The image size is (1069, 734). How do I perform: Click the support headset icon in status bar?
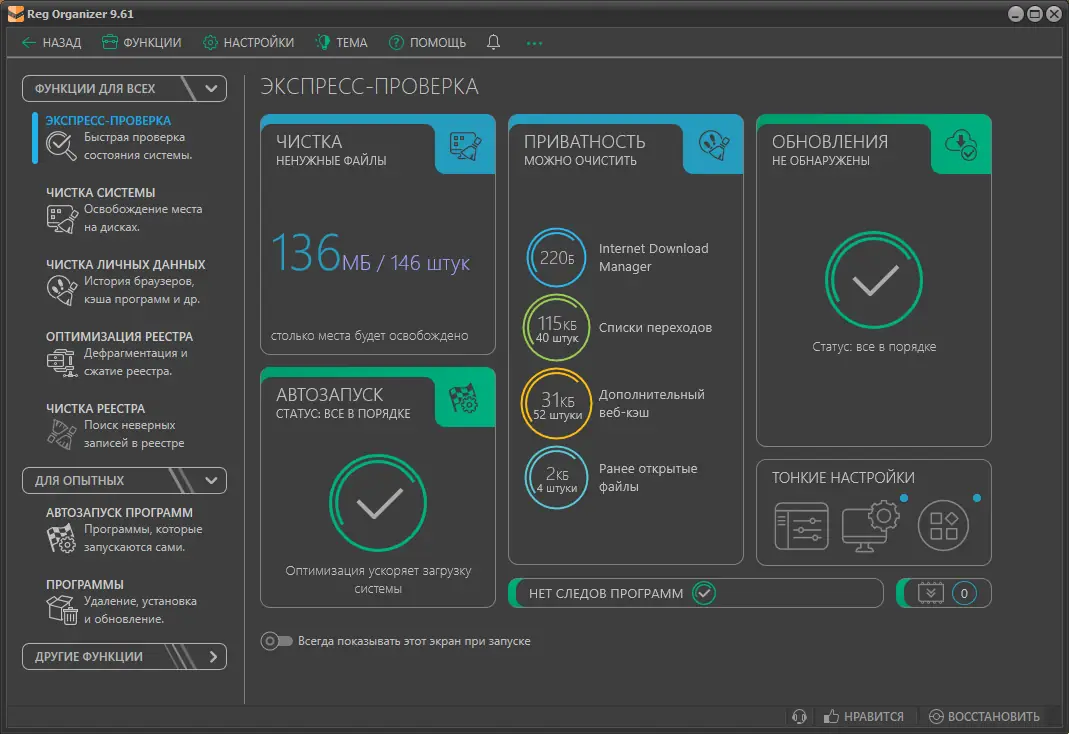click(x=799, y=716)
